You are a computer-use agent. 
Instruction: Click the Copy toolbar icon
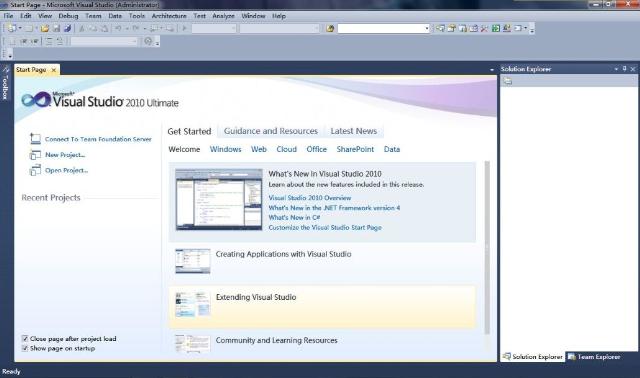(93, 28)
